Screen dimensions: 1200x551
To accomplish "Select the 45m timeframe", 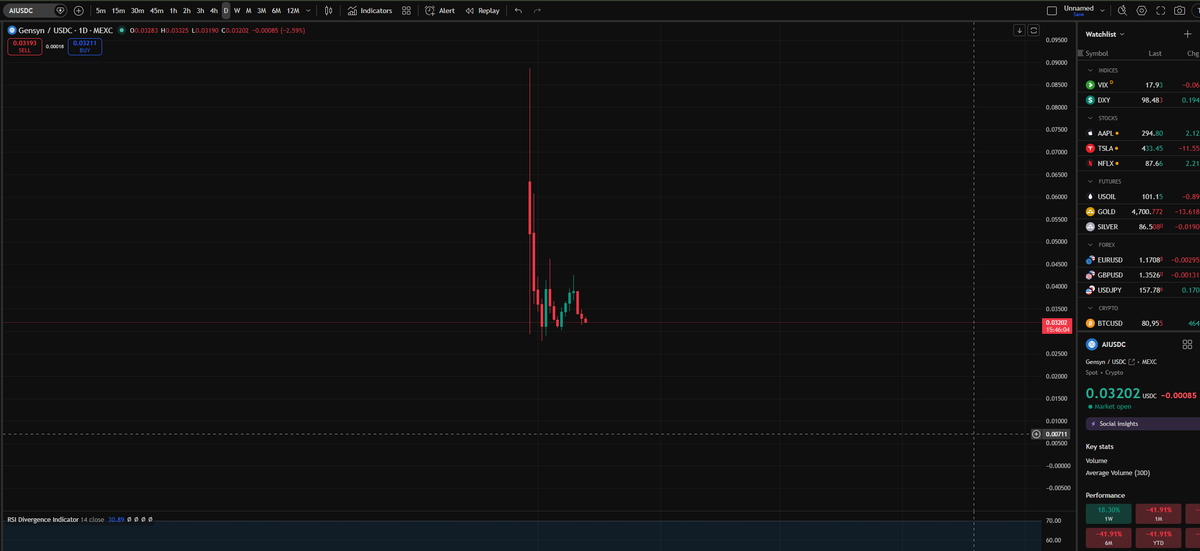I will point(156,10).
